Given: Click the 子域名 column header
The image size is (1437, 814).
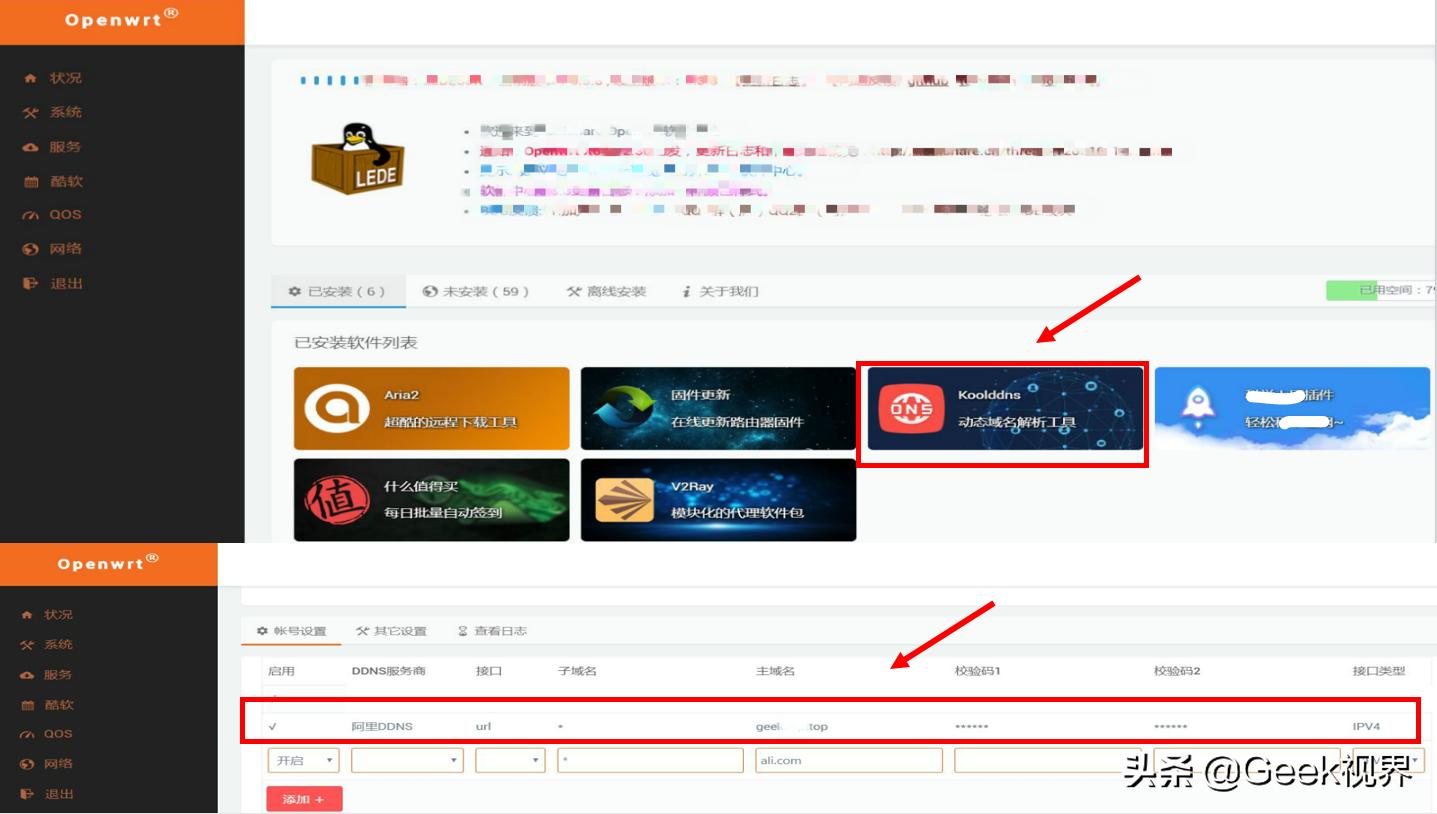Looking at the screenshot, I should [x=577, y=671].
